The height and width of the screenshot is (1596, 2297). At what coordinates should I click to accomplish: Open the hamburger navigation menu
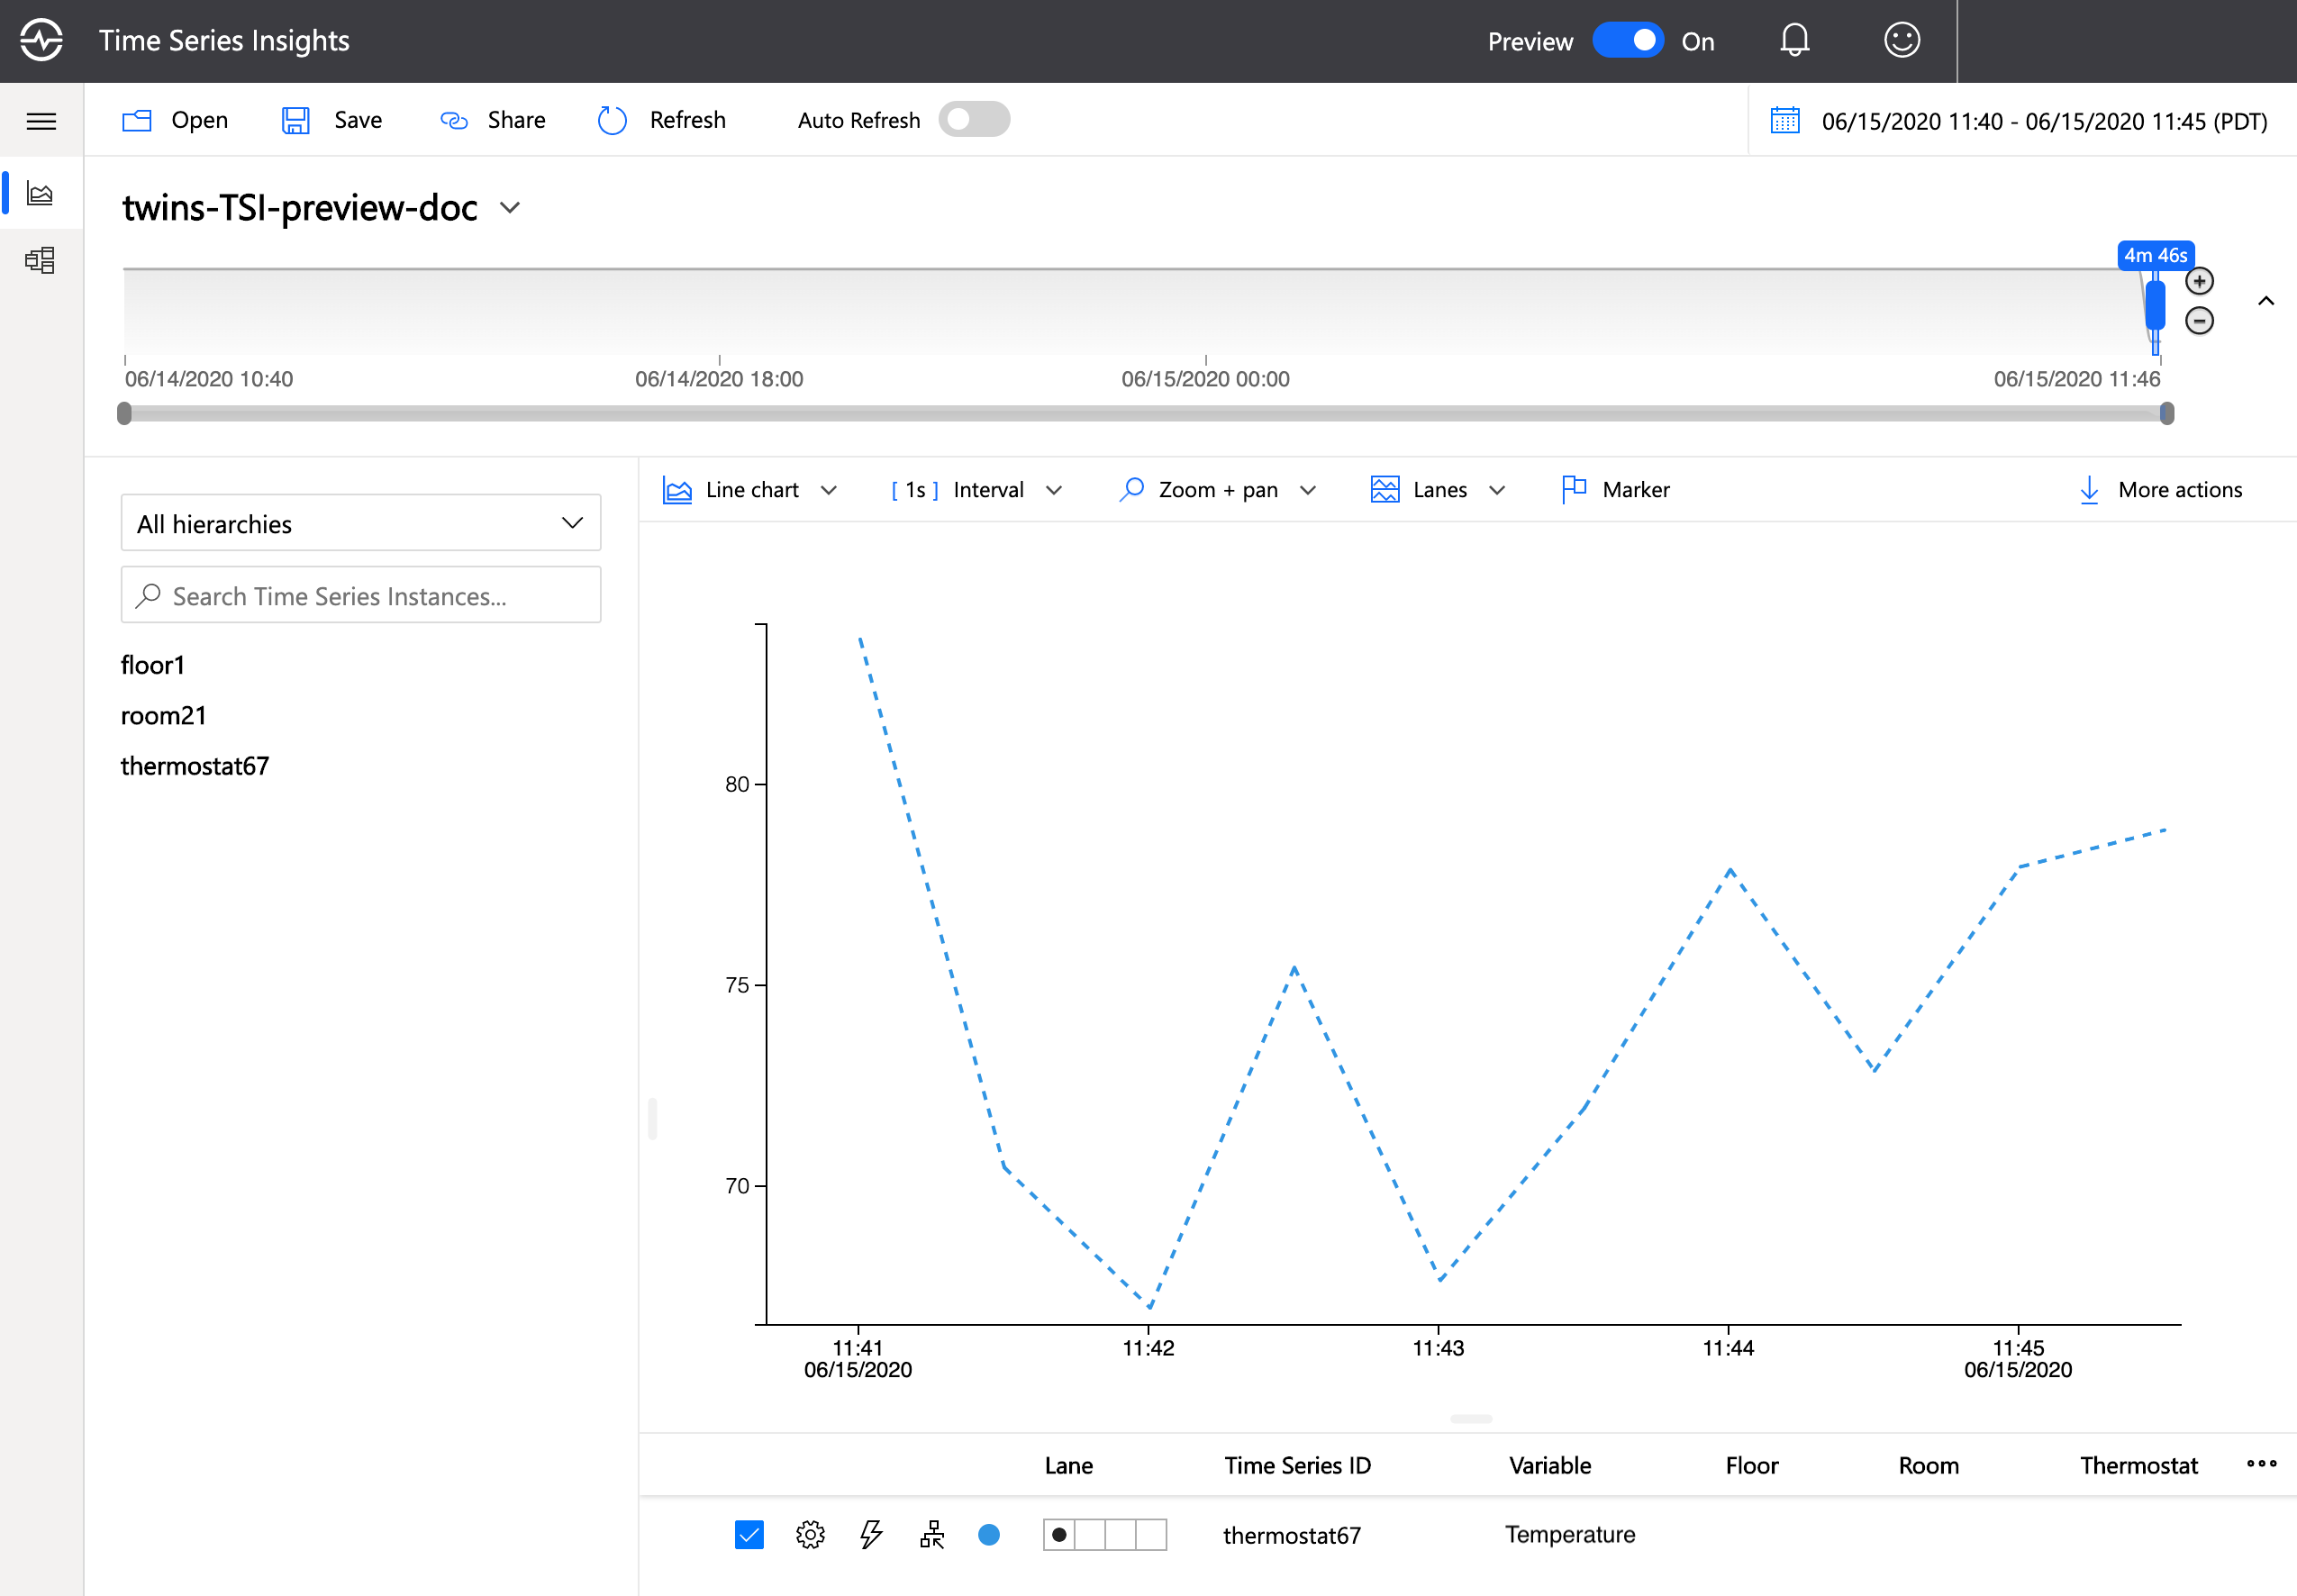(x=41, y=121)
